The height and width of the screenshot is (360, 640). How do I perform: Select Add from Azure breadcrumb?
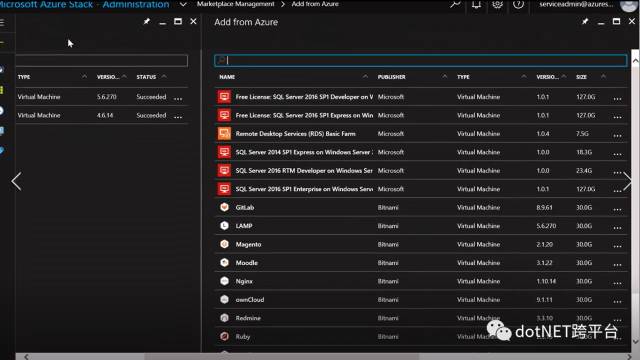315,4
